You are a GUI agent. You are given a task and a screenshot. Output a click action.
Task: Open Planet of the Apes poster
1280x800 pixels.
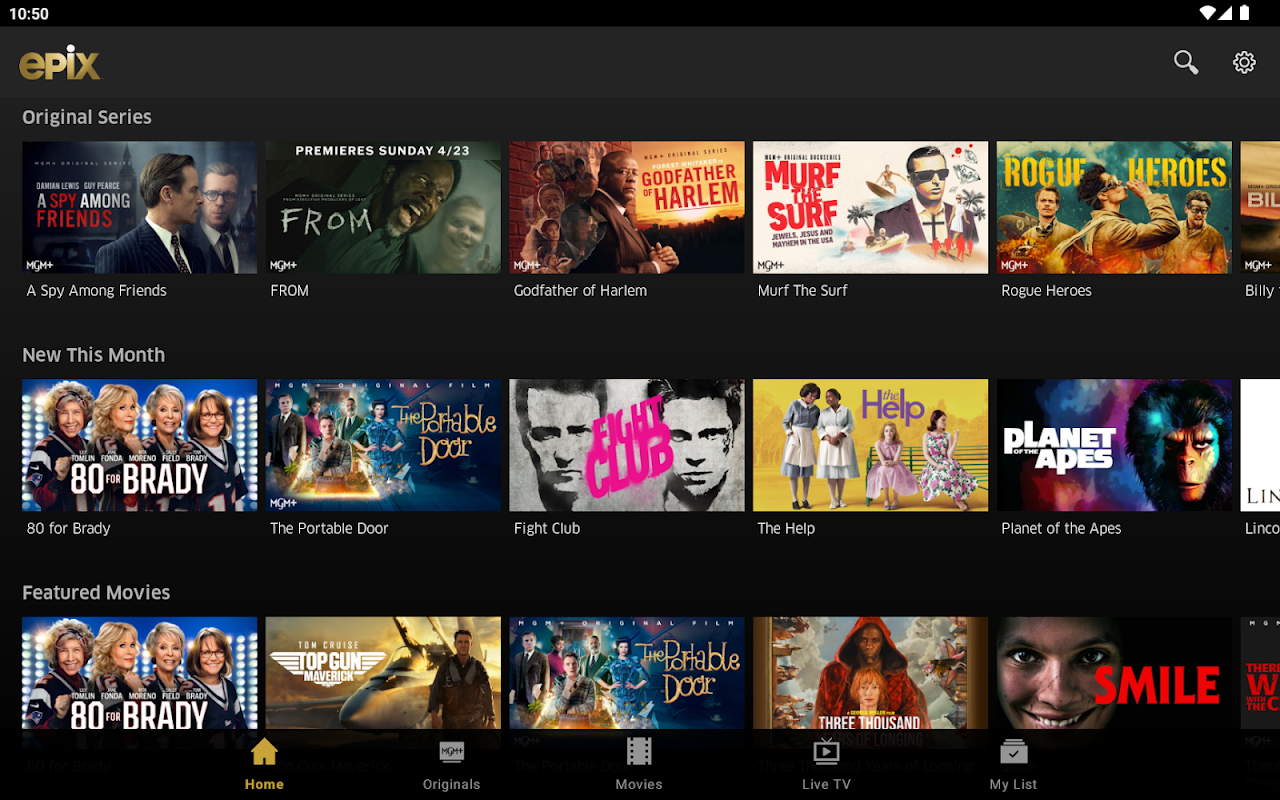[1114, 445]
